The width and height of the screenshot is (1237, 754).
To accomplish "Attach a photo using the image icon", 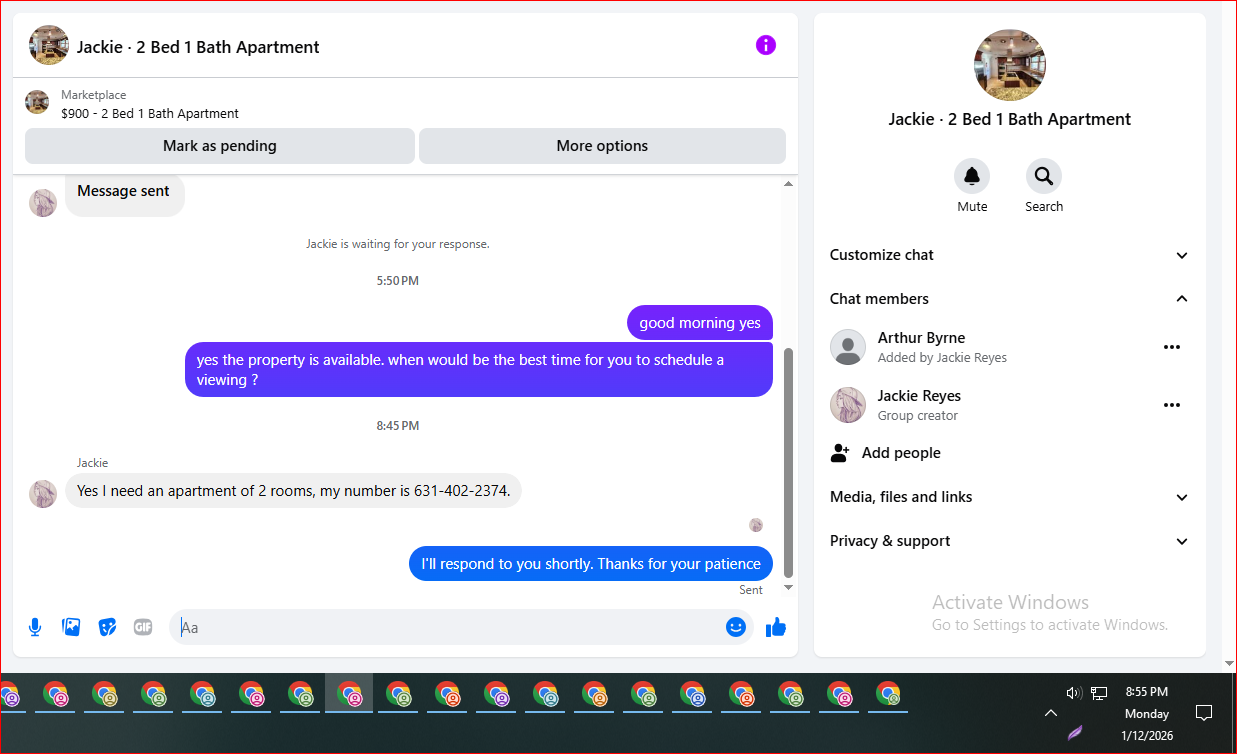I will click(x=71, y=627).
